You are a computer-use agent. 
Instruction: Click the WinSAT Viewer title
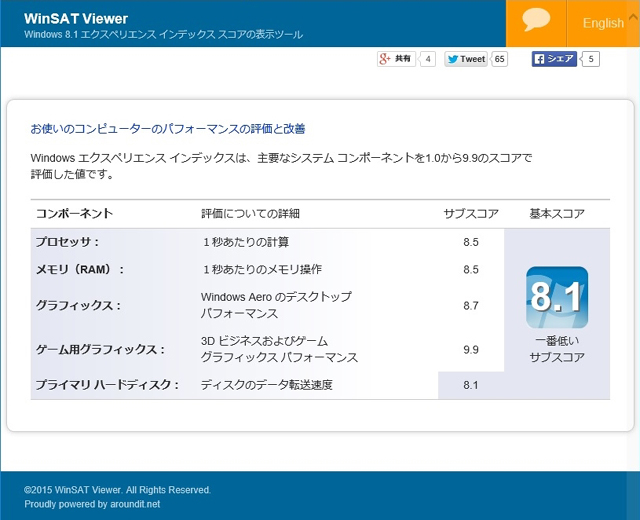76,19
